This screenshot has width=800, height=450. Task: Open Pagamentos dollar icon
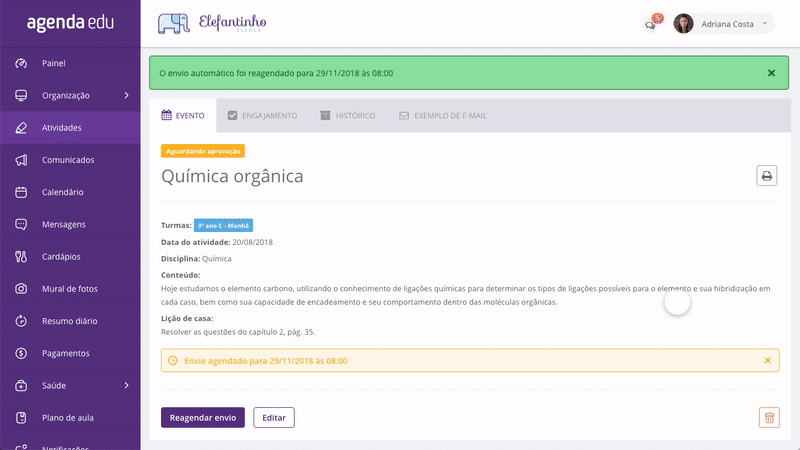coord(21,353)
